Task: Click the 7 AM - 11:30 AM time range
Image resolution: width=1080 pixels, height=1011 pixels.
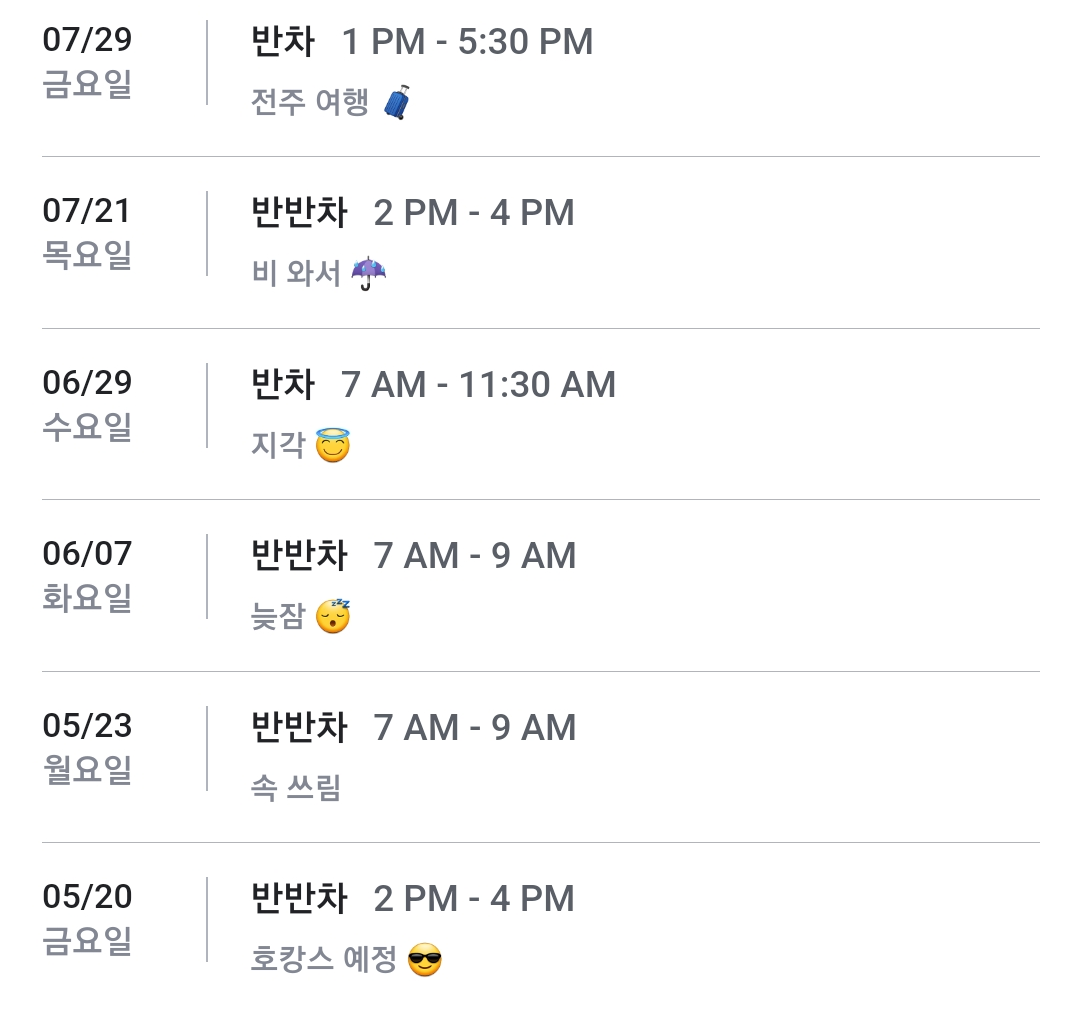Action: (478, 385)
